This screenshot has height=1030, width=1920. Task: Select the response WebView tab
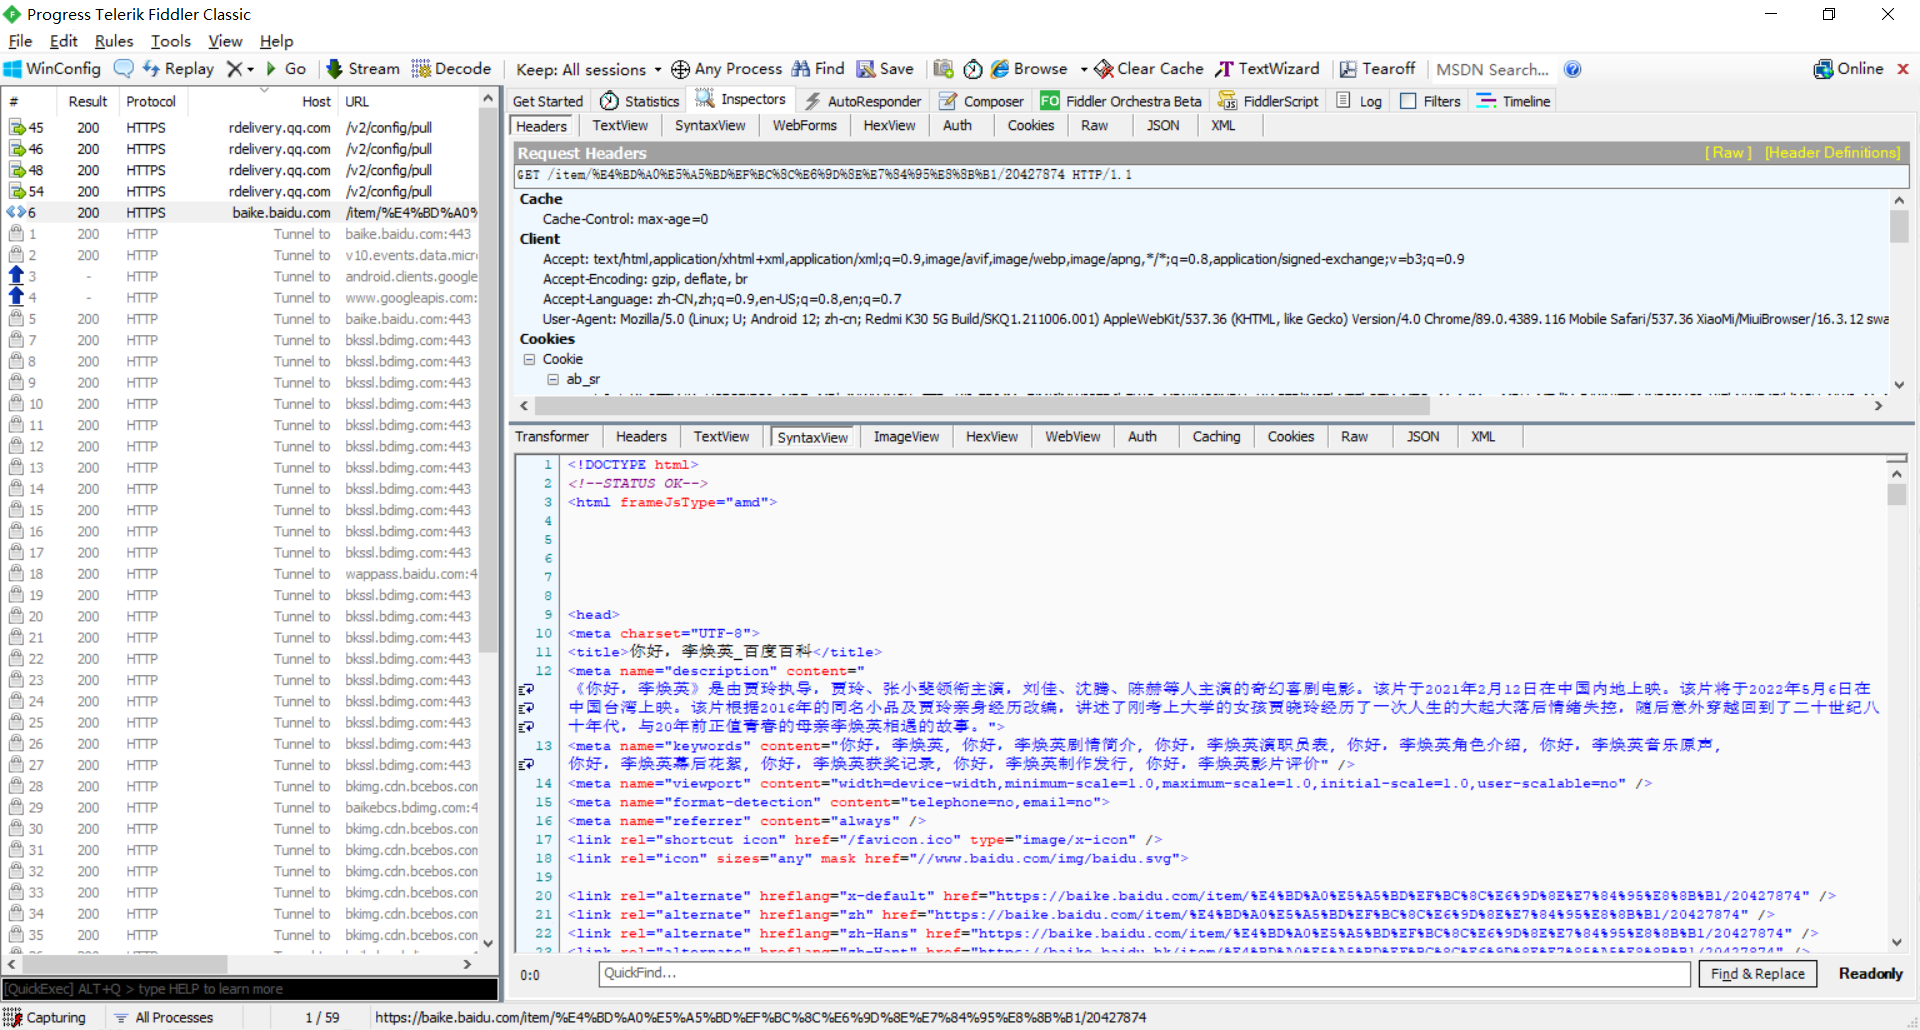tap(1072, 437)
